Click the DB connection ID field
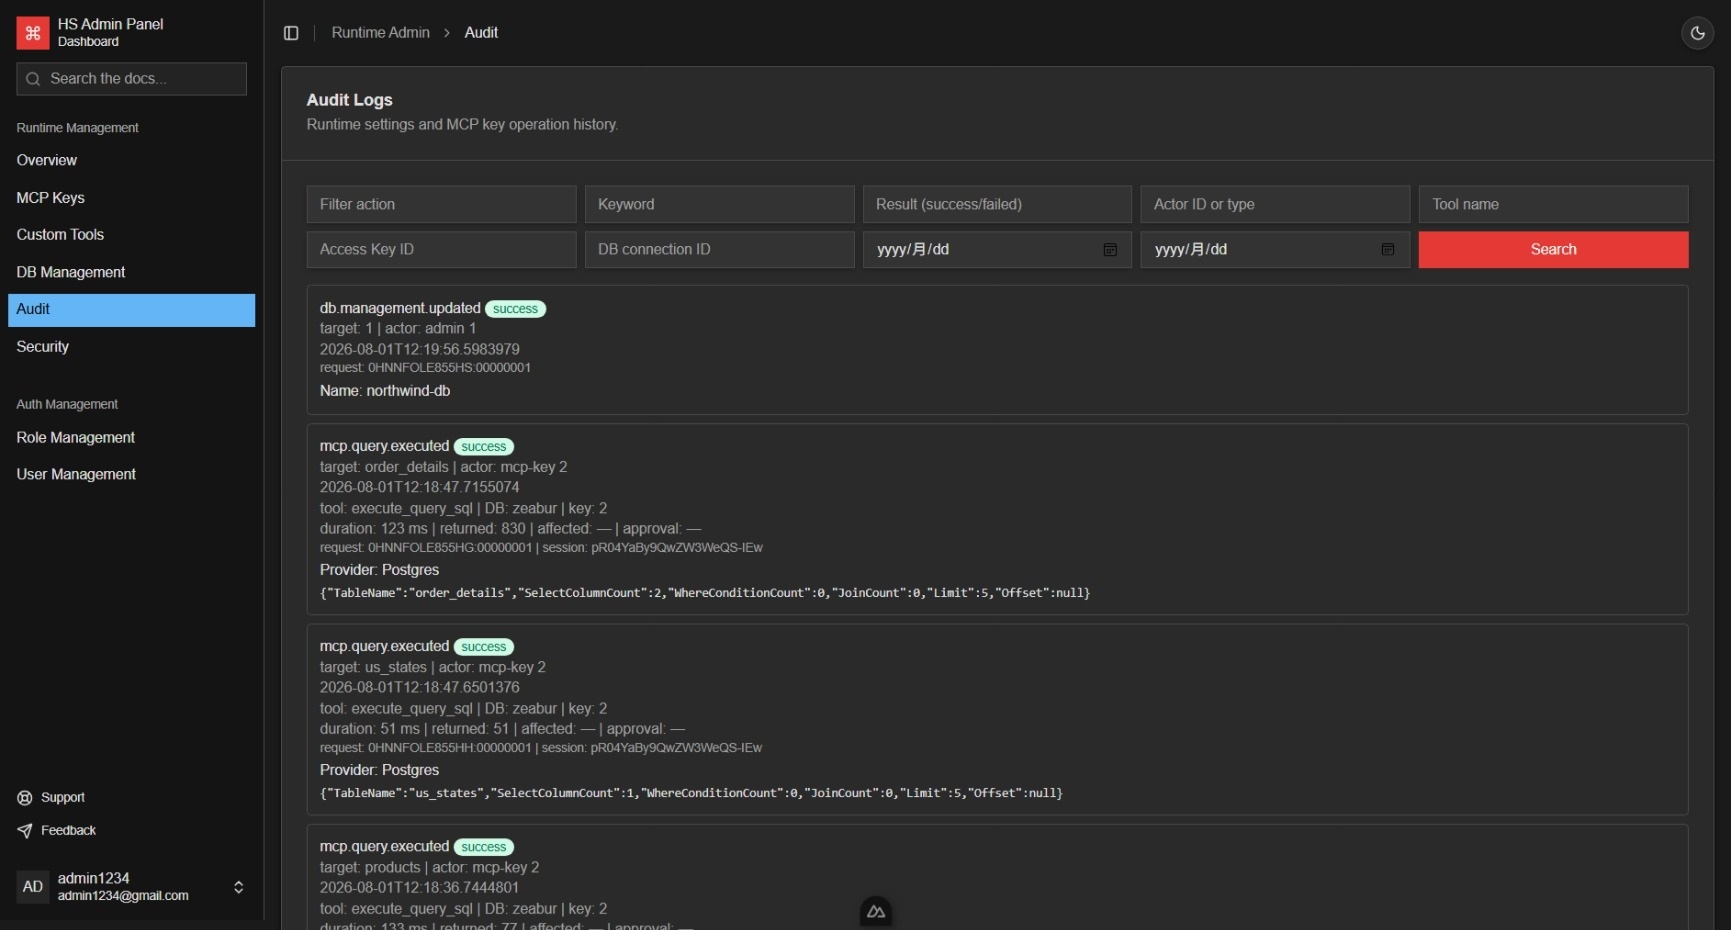This screenshot has width=1731, height=930. (x=719, y=250)
